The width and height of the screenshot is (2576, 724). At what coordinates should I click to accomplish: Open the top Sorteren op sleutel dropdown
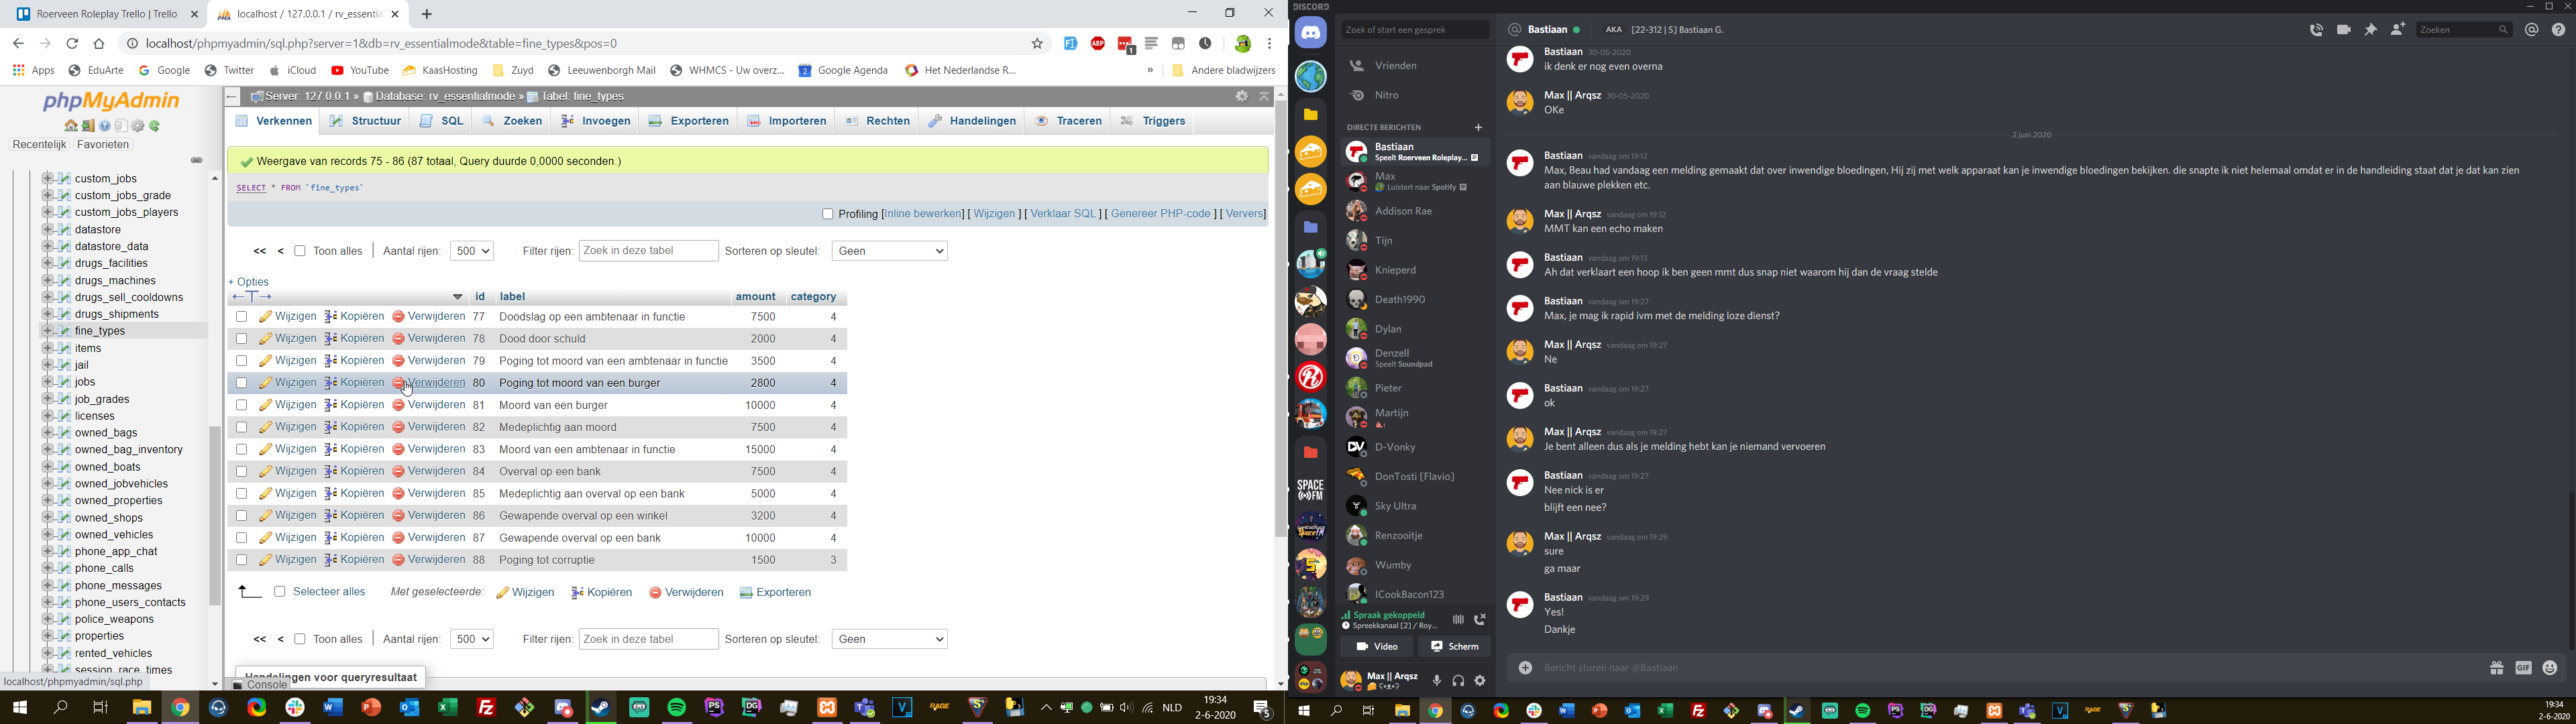tap(889, 251)
